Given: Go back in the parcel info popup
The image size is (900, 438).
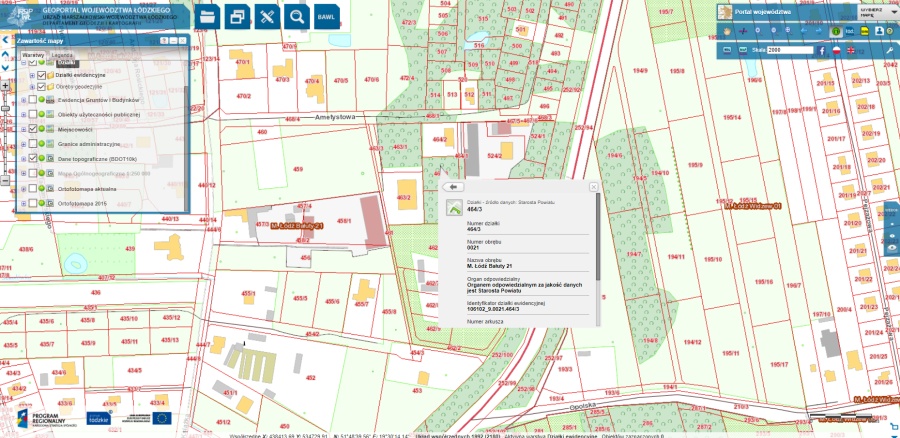Looking at the screenshot, I should click(453, 187).
